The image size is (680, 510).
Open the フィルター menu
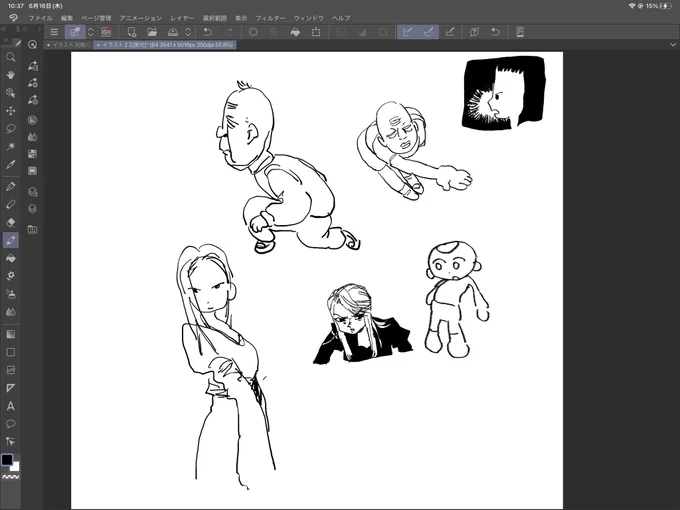tap(270, 18)
